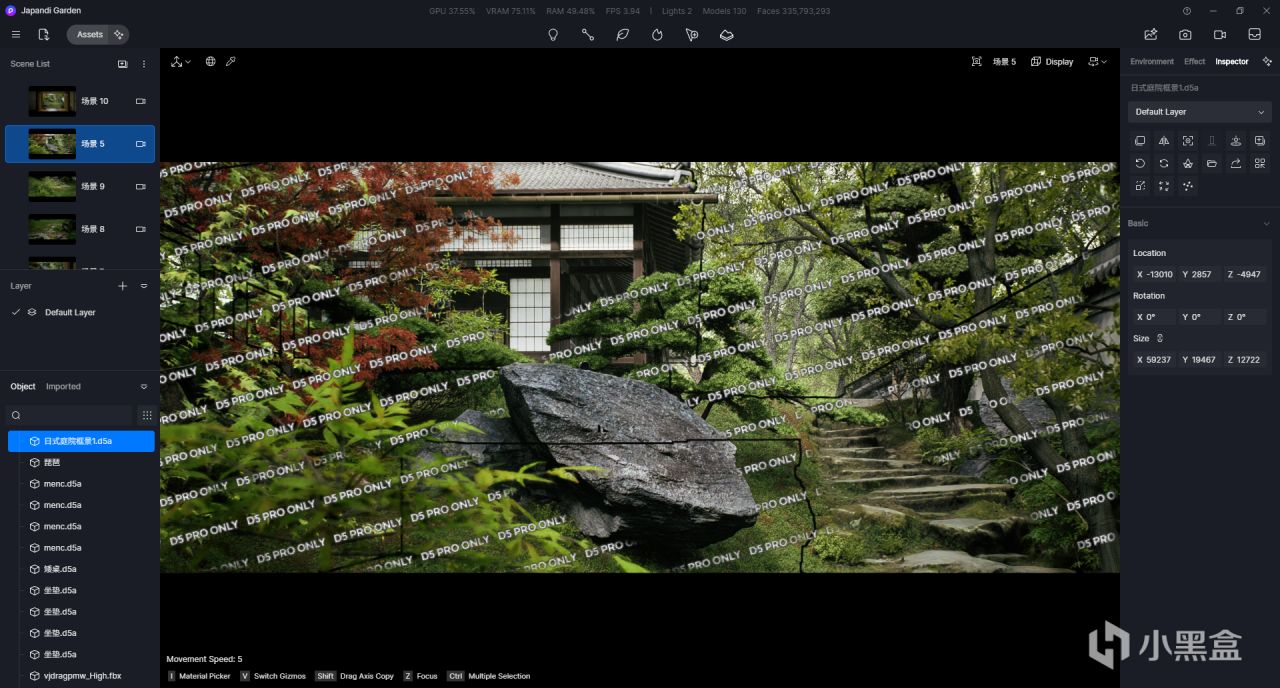Image resolution: width=1280 pixels, height=688 pixels.
Task: Switch to the Imported tab
Action: click(63, 386)
